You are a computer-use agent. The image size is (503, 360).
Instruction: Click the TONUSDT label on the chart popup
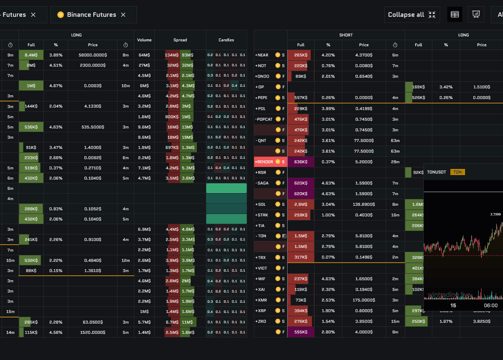[436, 172]
